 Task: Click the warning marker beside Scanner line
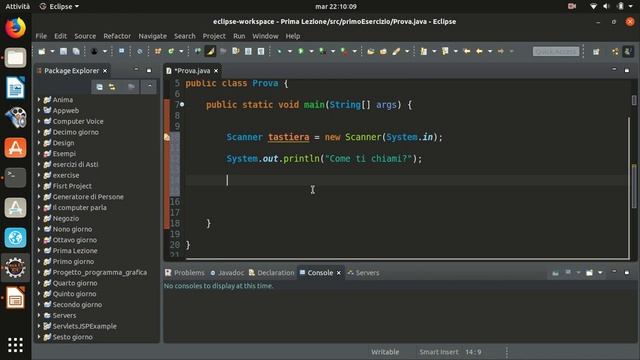[167, 137]
